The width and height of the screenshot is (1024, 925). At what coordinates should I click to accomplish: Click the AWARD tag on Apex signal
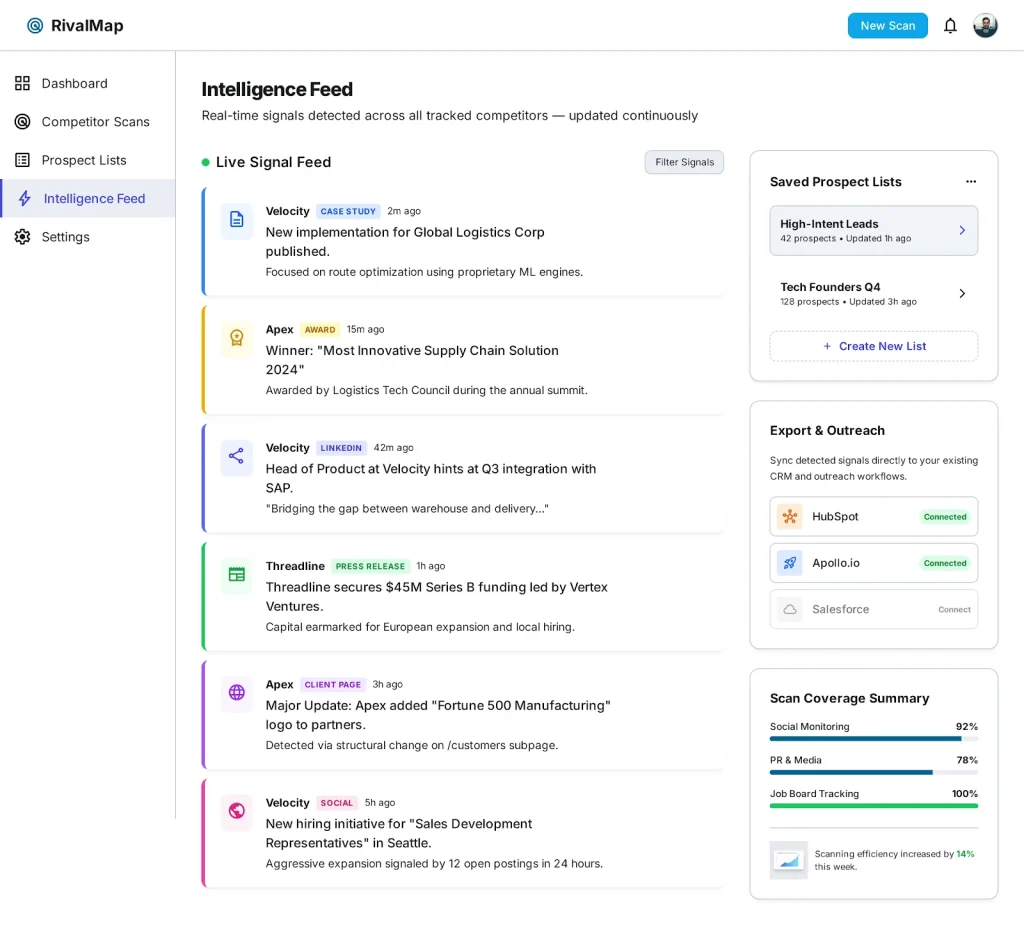tap(320, 329)
